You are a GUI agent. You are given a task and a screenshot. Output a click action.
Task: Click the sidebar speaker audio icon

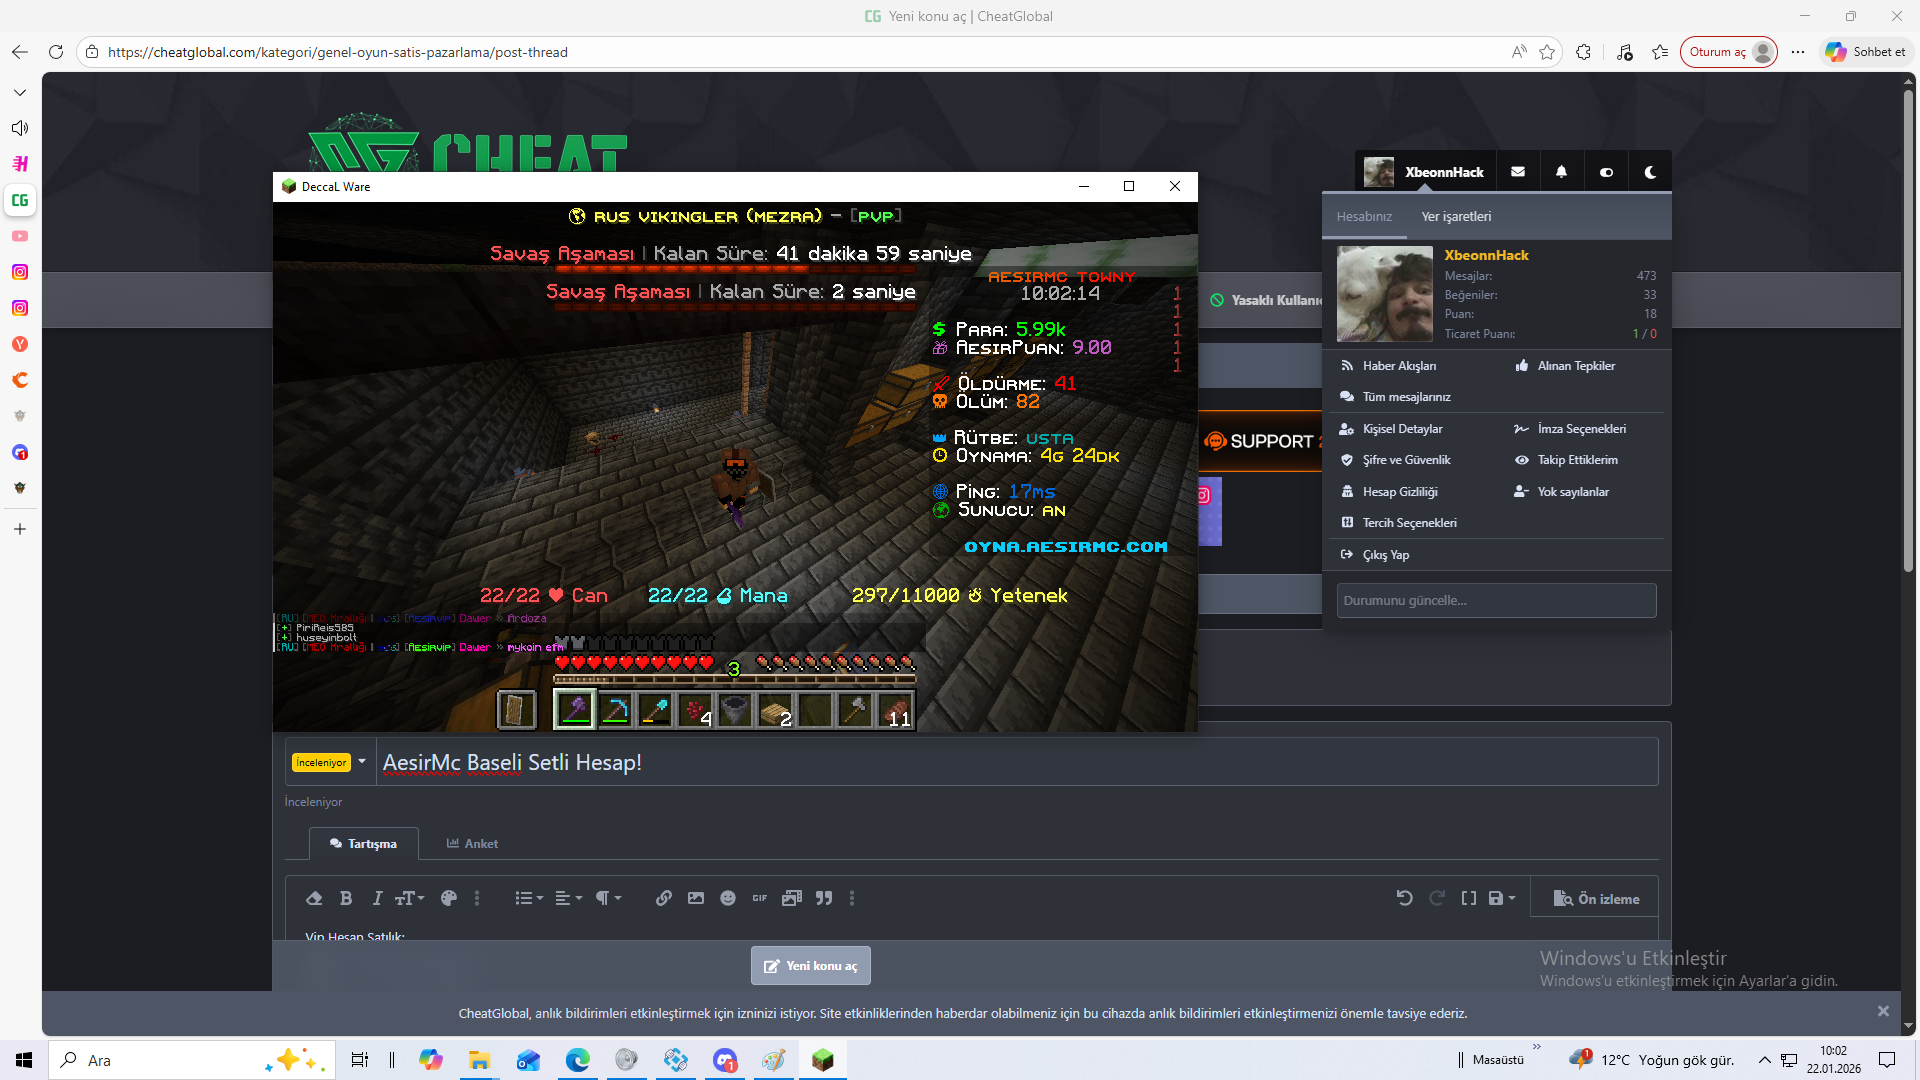tap(20, 128)
